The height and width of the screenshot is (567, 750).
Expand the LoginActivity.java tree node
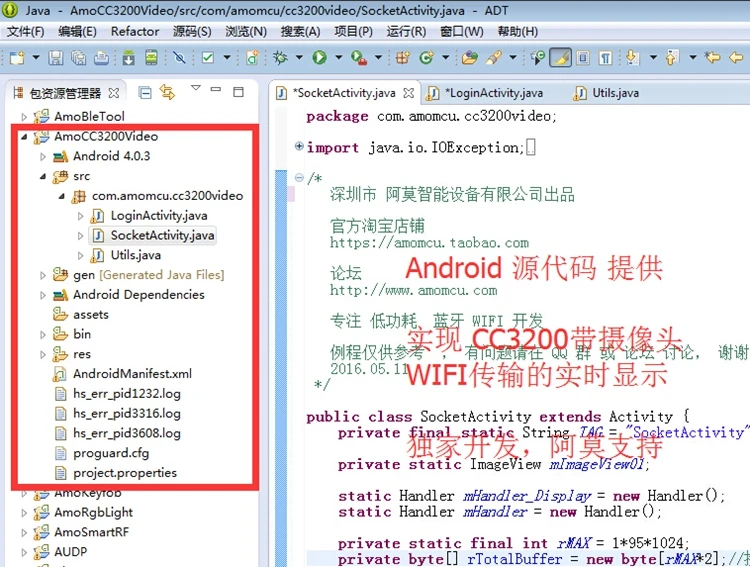(80, 216)
